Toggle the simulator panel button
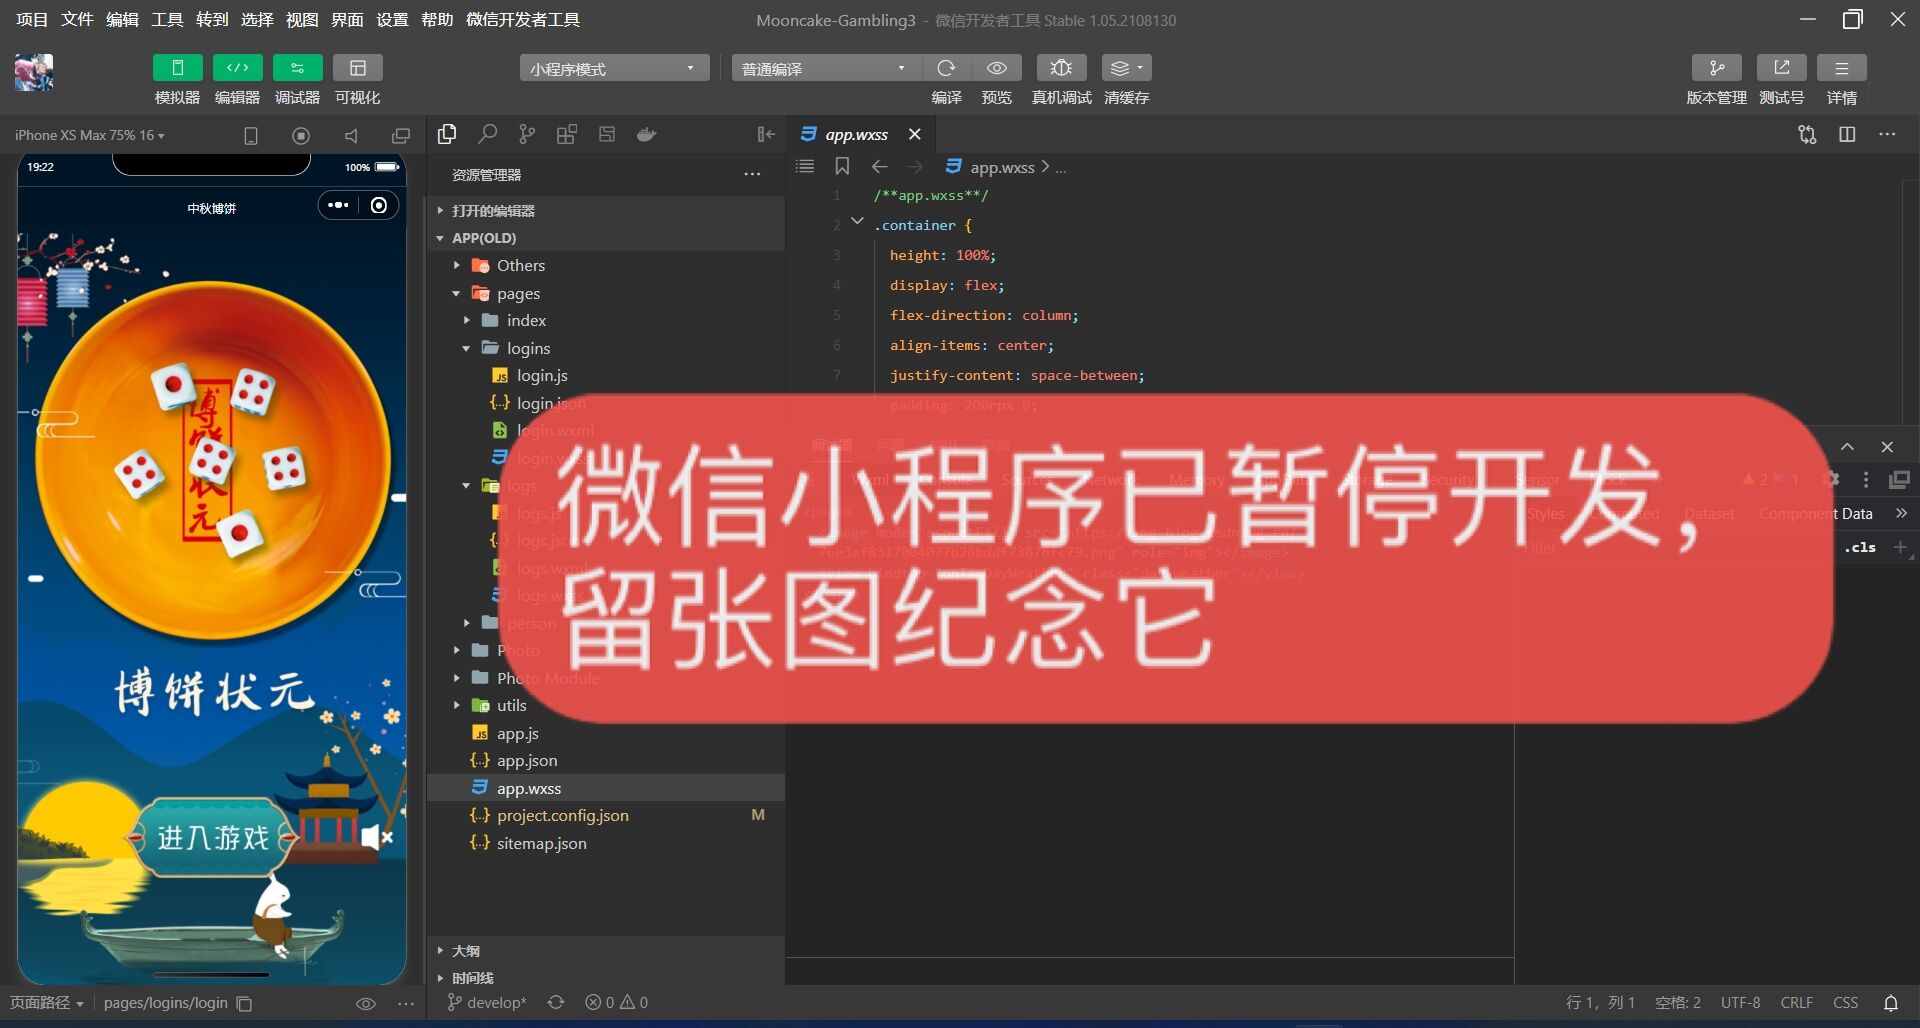 (x=177, y=68)
